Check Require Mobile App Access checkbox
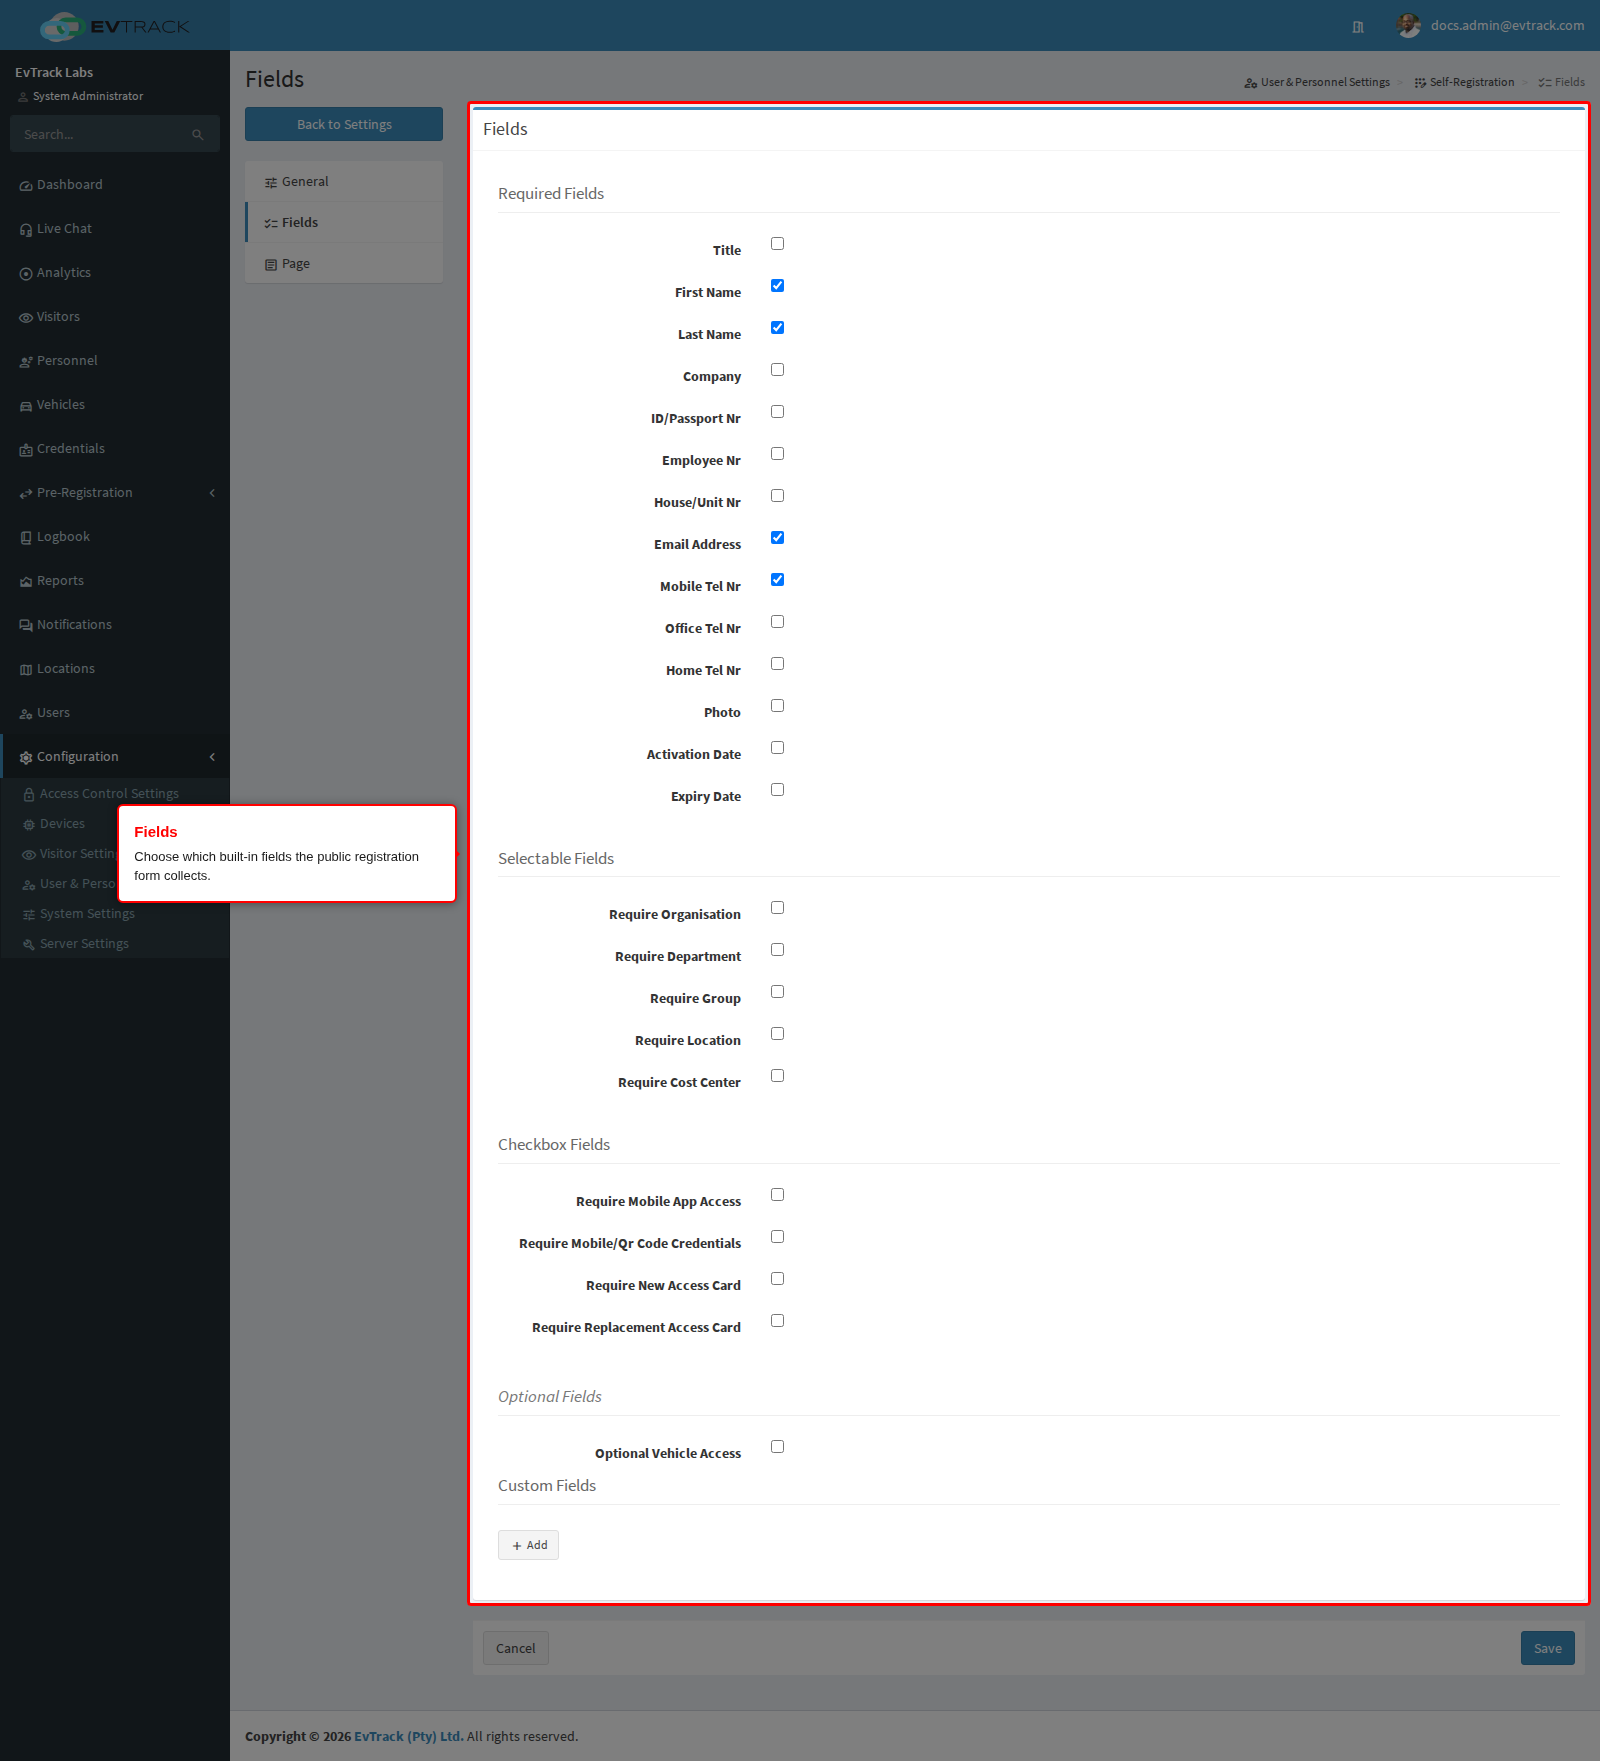The height and width of the screenshot is (1761, 1600). click(x=777, y=1195)
